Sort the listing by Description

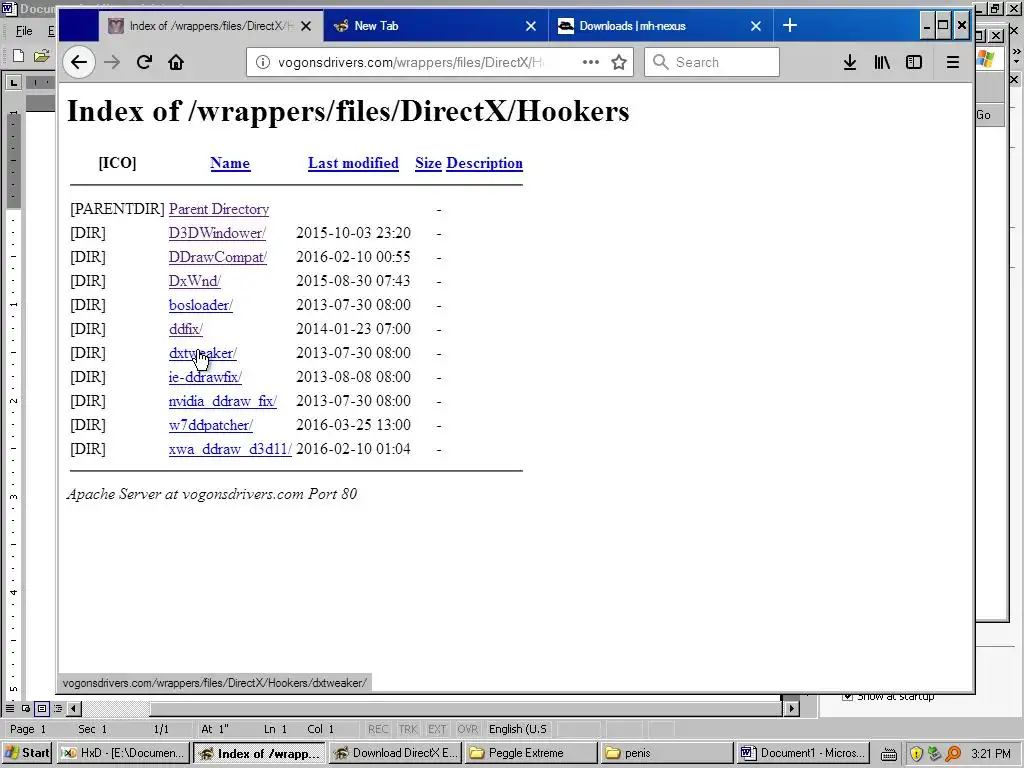click(x=485, y=163)
